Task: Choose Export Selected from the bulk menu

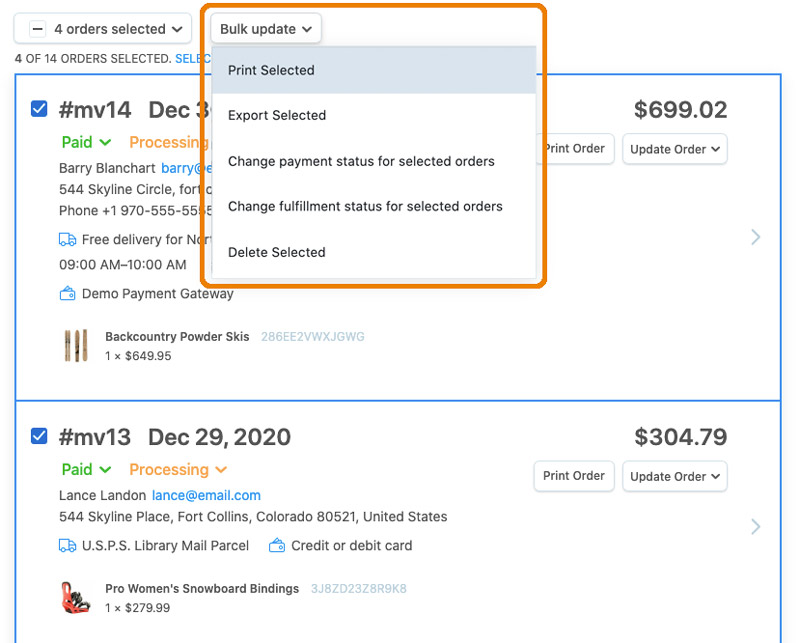Action: coord(277,115)
